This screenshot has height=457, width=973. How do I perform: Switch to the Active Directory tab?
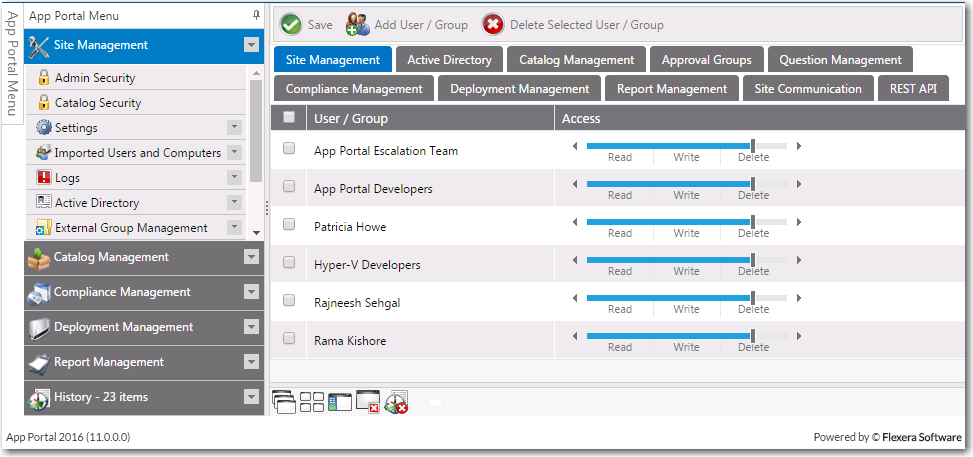(x=449, y=60)
